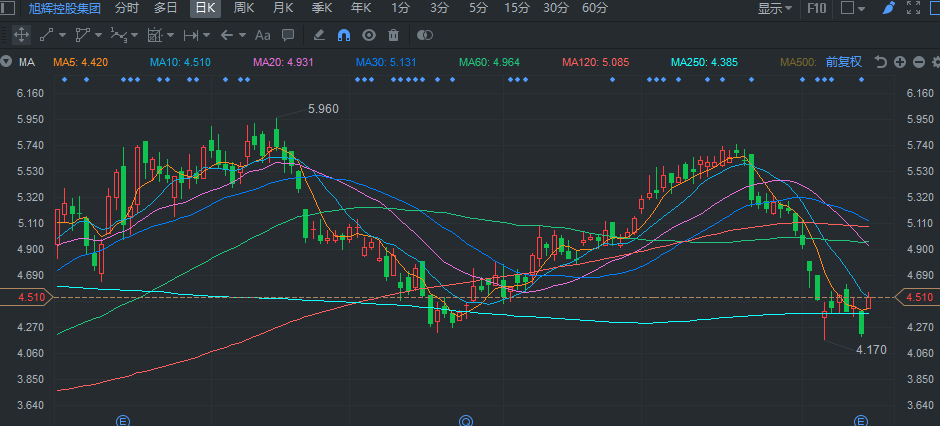Open the blue paintbrush drawing tools
The height and width of the screenshot is (426, 940).
click(889, 8)
